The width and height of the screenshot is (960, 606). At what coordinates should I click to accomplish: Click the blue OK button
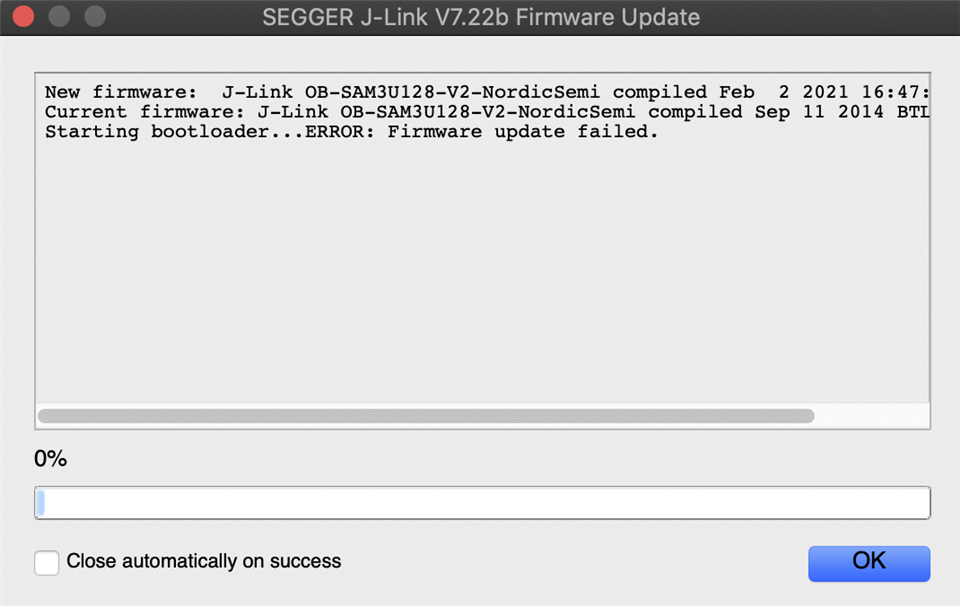coord(869,563)
